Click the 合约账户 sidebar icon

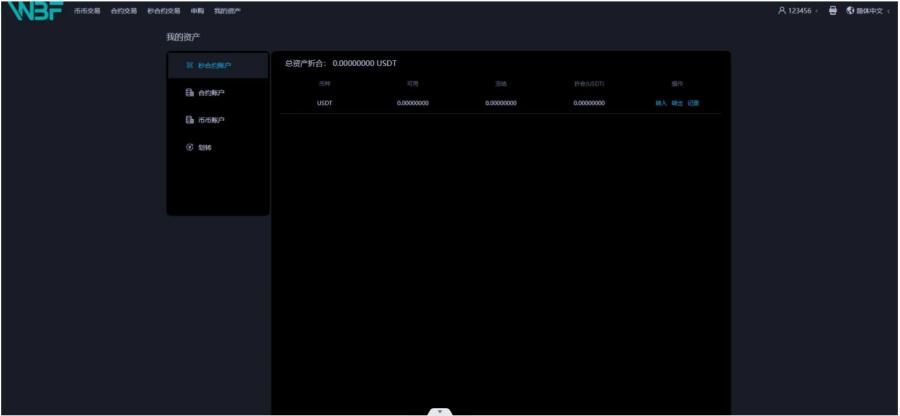click(x=190, y=93)
